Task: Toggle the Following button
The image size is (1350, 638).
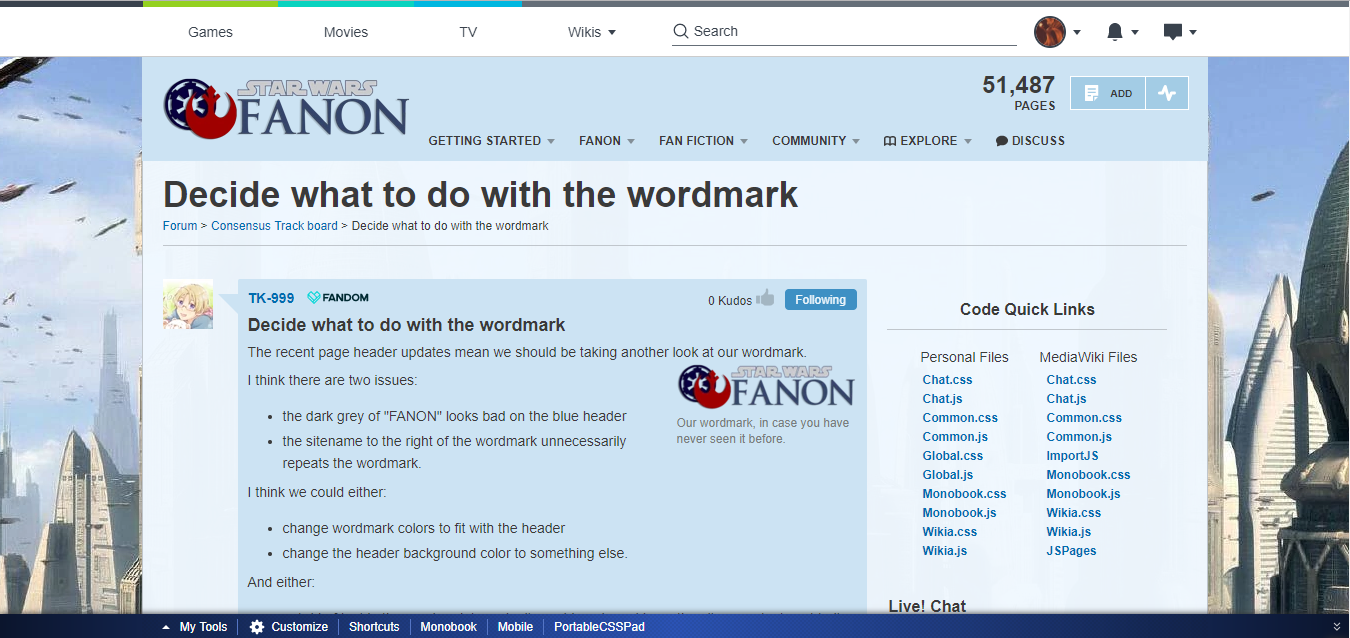Action: pyautogui.click(x=821, y=299)
